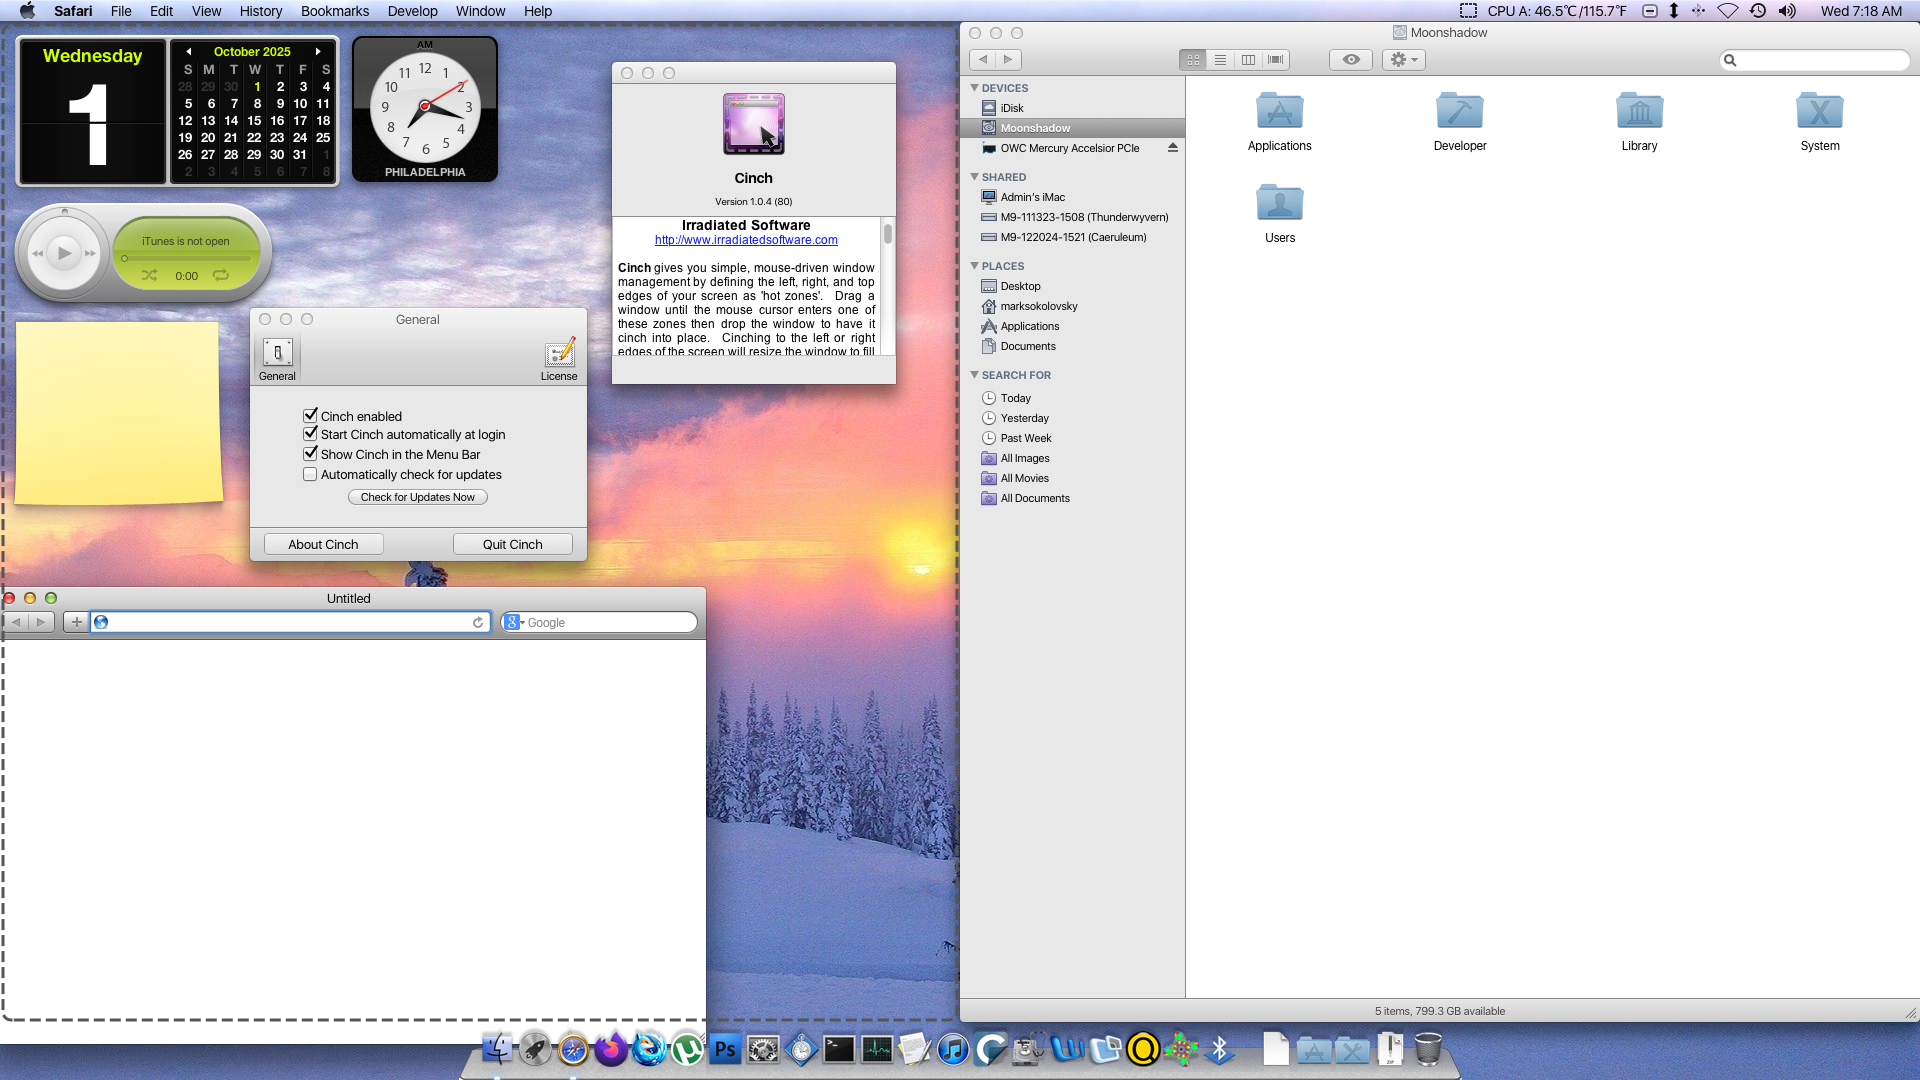1920x1080 pixels.
Task: Open the Finder action gear dropdown
Action: pos(1403,60)
